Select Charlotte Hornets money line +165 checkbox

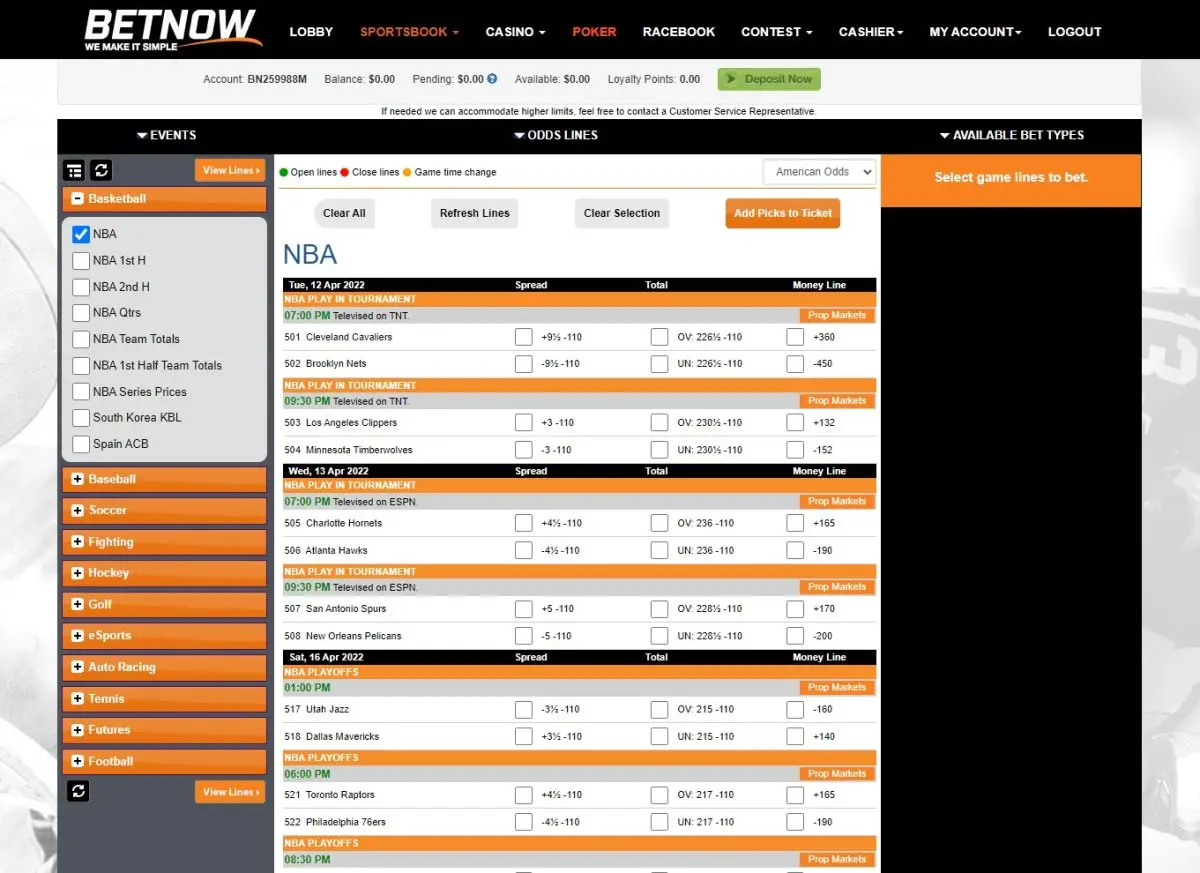(x=795, y=523)
